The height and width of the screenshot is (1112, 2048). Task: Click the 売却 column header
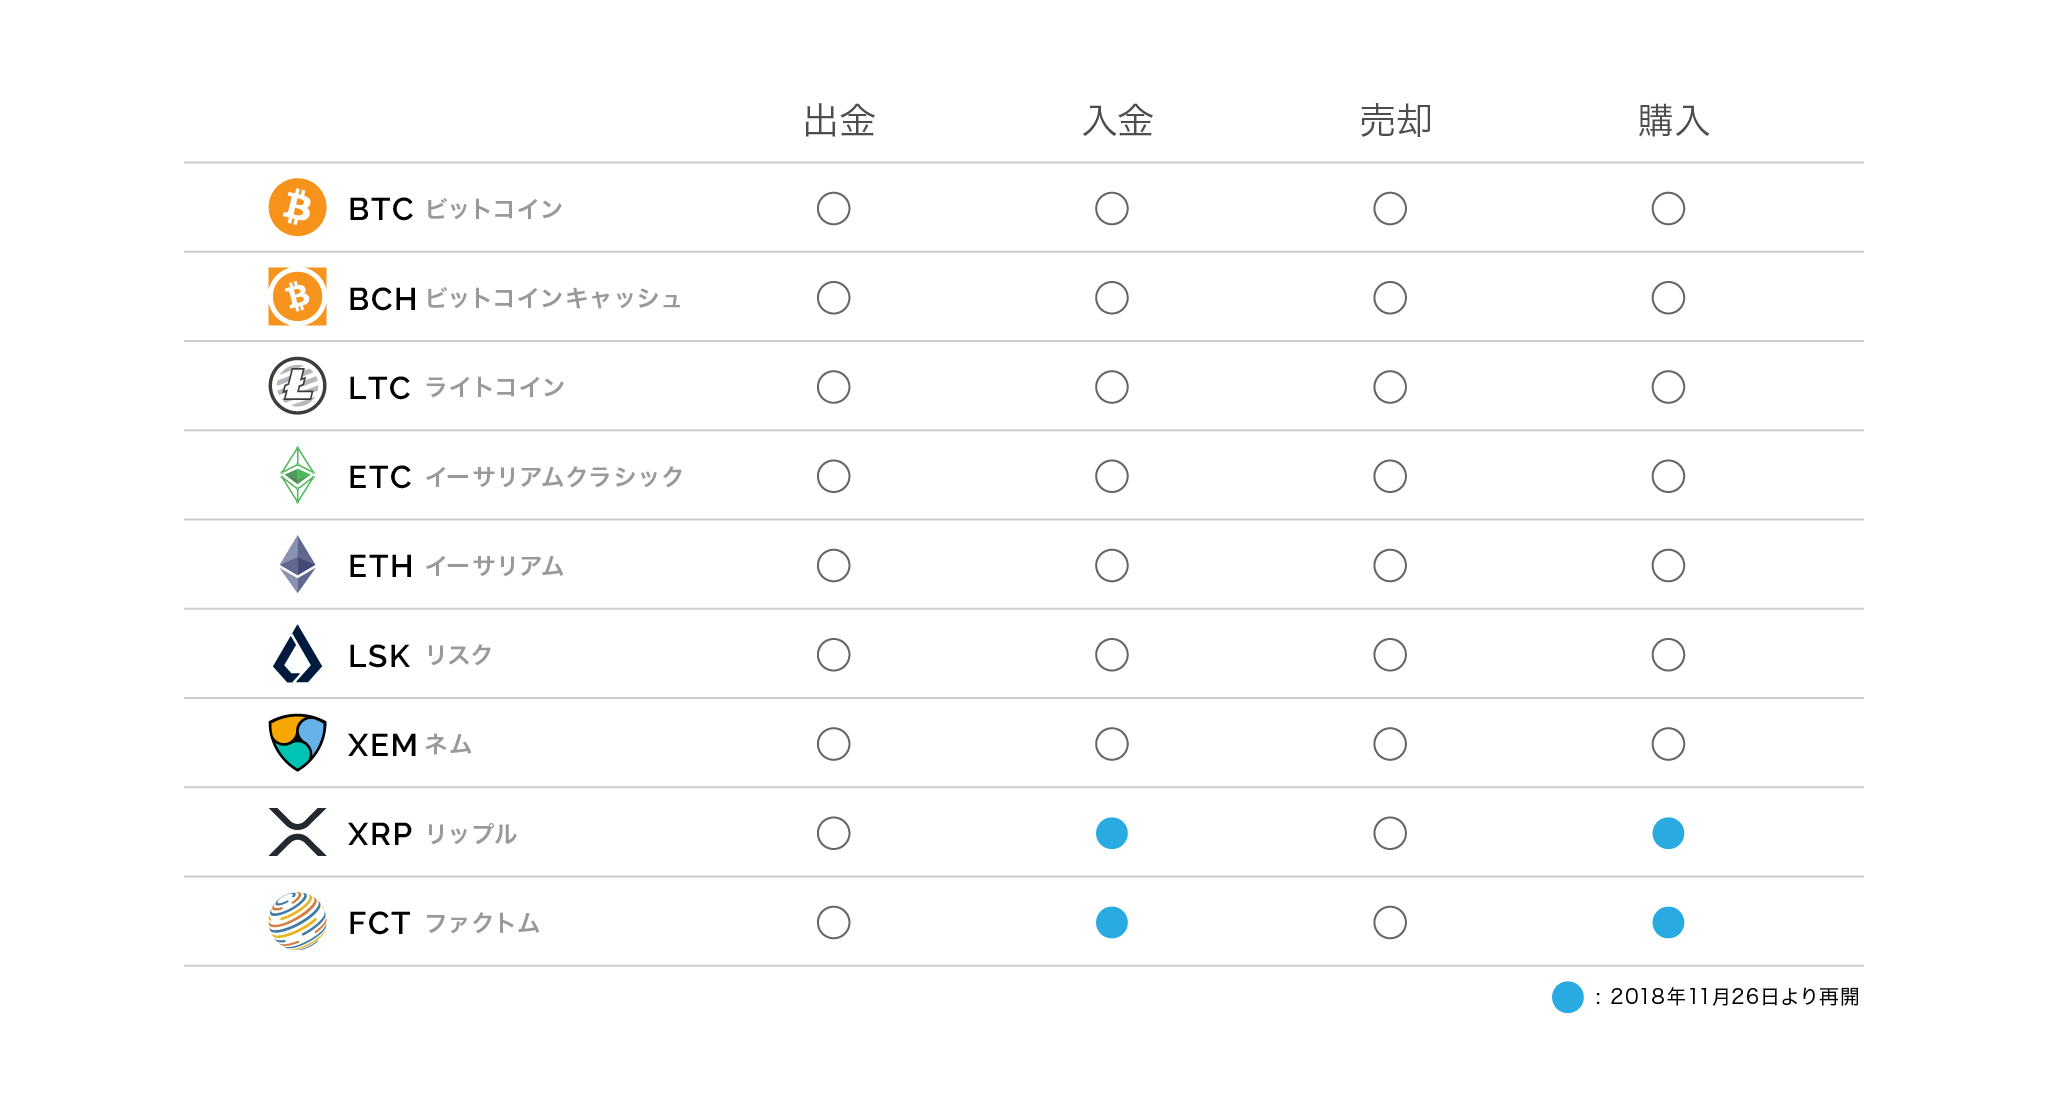[1395, 121]
